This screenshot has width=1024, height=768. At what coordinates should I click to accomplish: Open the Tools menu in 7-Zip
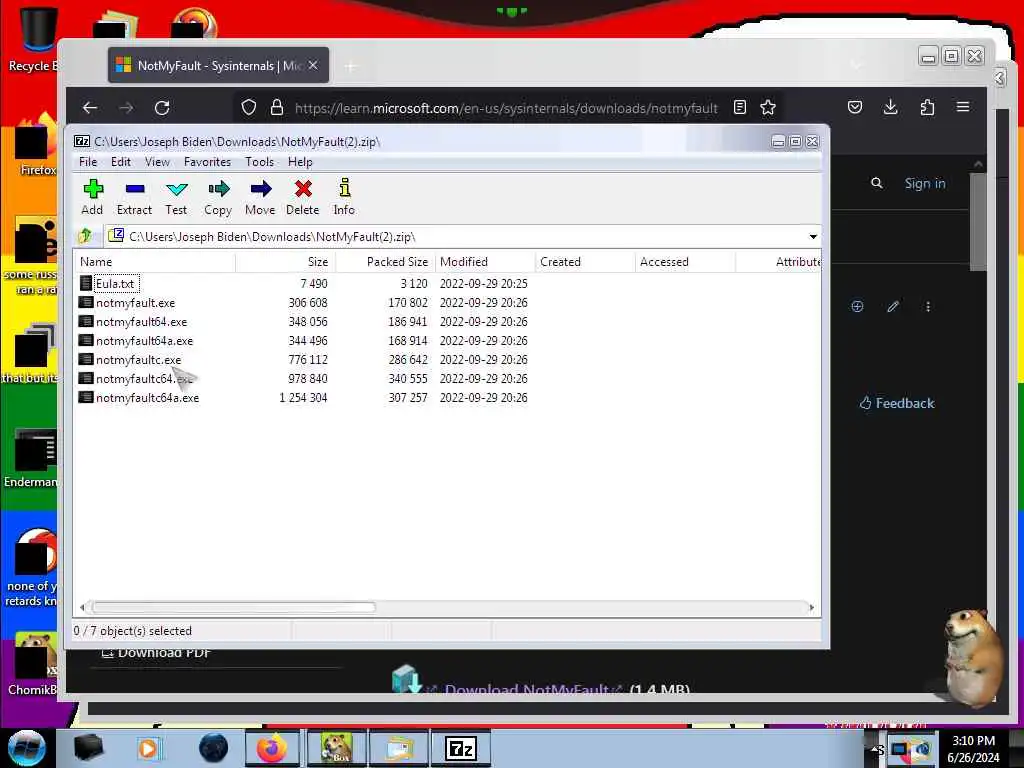259,162
